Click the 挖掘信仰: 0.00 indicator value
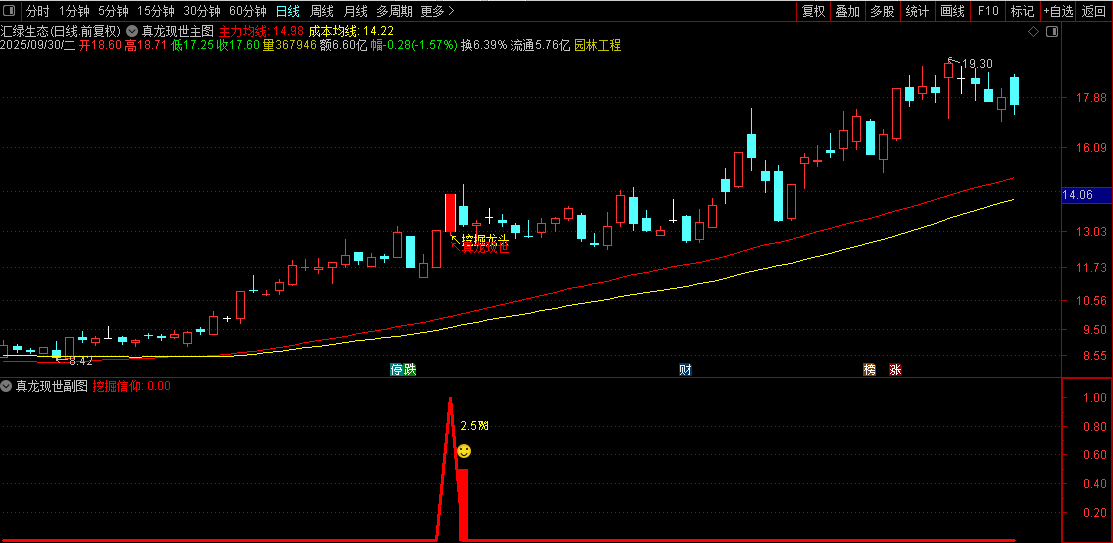1113x543 pixels. pyautogui.click(x=132, y=386)
